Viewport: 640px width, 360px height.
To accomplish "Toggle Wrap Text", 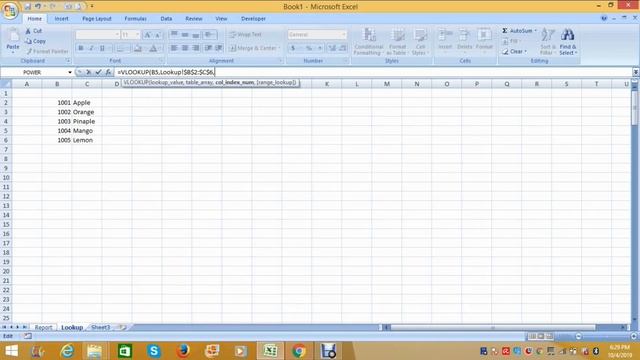I will pyautogui.click(x=245, y=35).
